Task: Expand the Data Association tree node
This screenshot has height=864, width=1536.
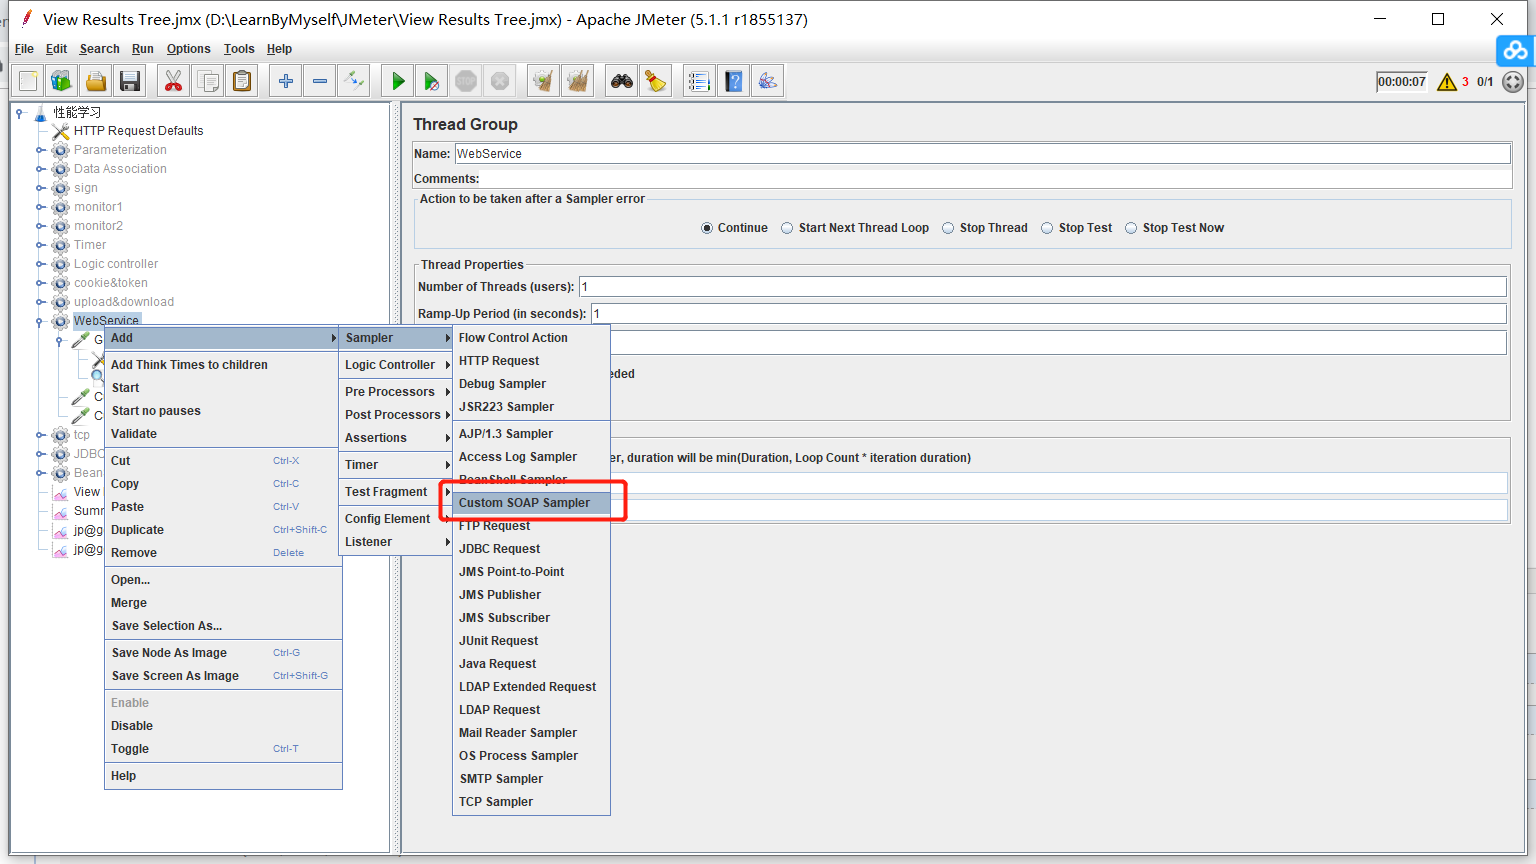Action: [x=40, y=169]
